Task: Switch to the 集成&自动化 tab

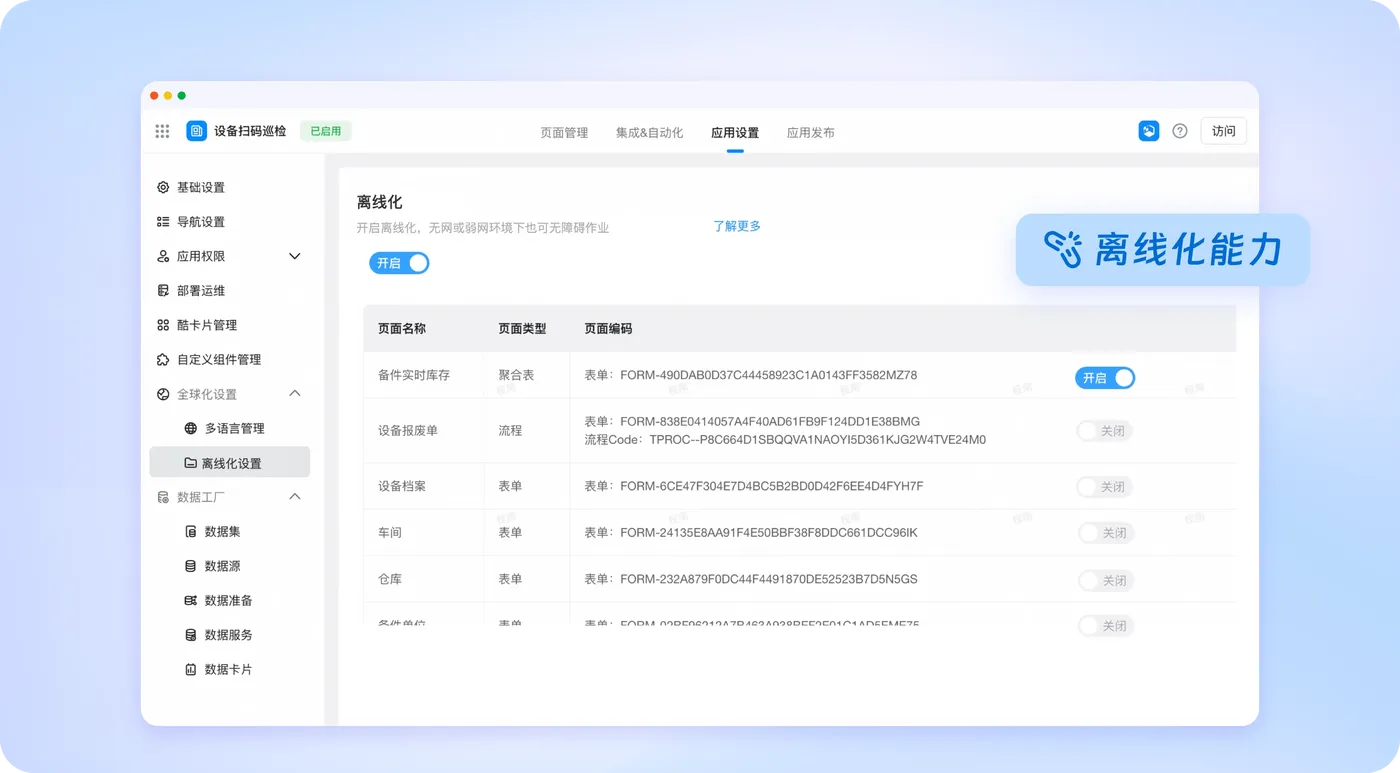Action: coord(650,132)
